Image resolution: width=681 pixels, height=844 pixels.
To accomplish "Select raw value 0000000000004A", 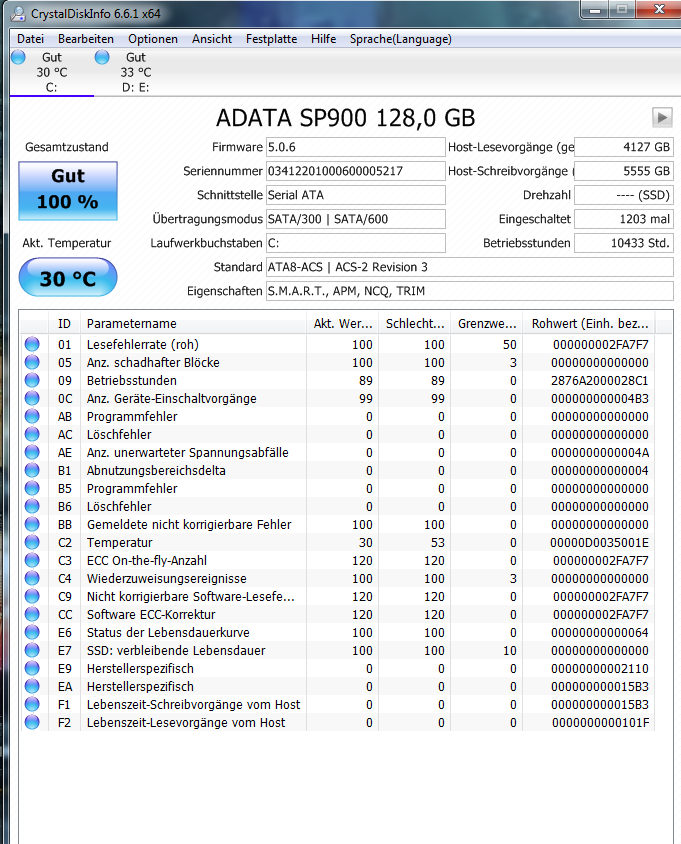I will 600,453.
